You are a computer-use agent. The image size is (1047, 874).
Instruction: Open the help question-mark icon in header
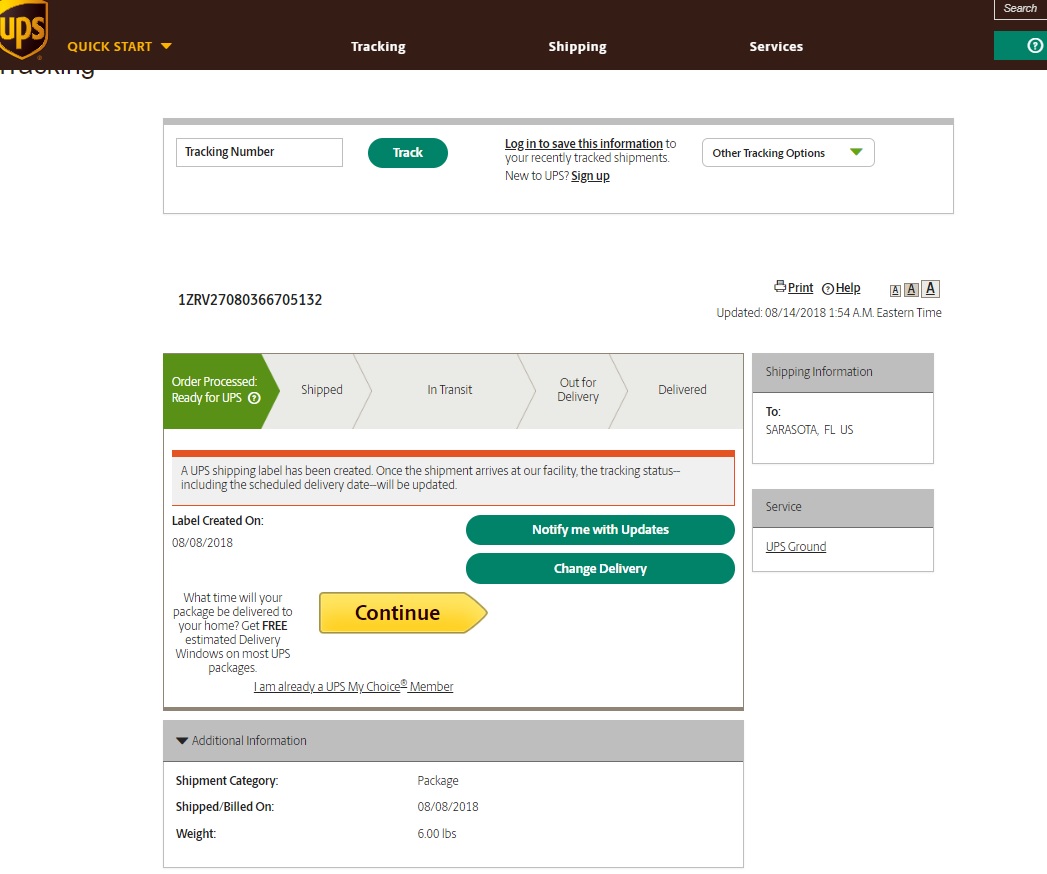[1034, 45]
